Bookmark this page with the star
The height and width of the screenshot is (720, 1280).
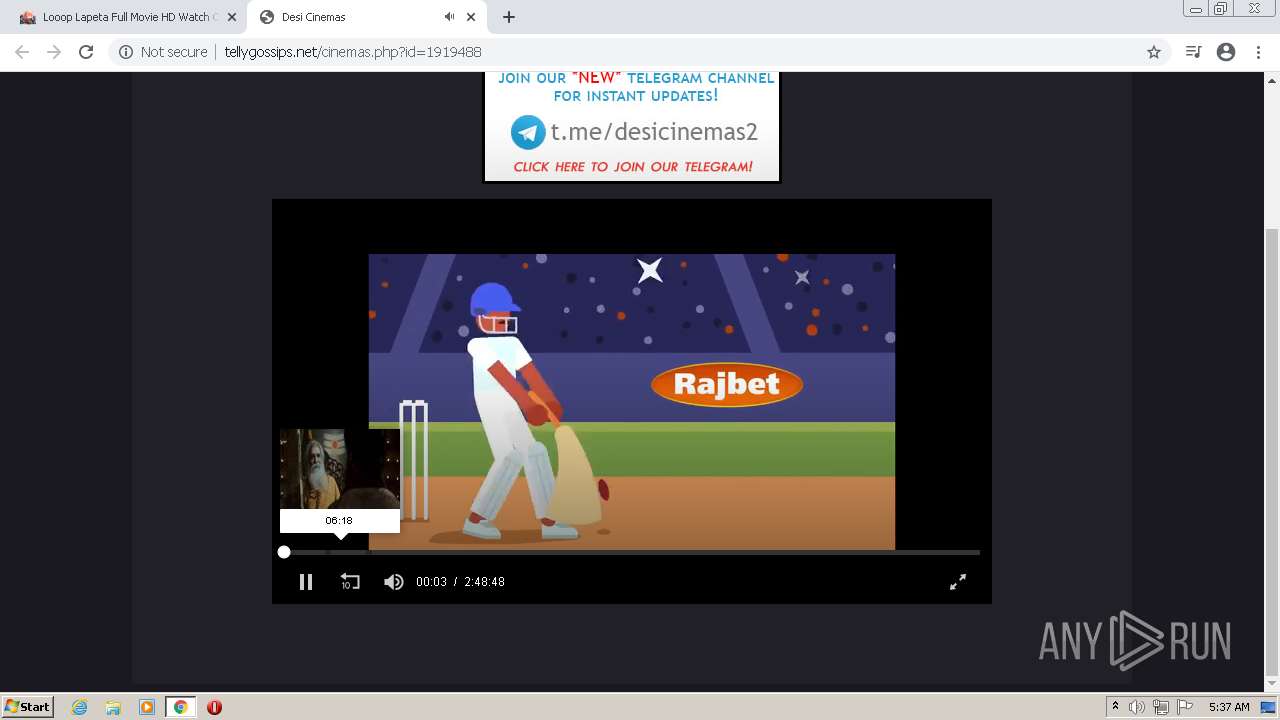1154,52
